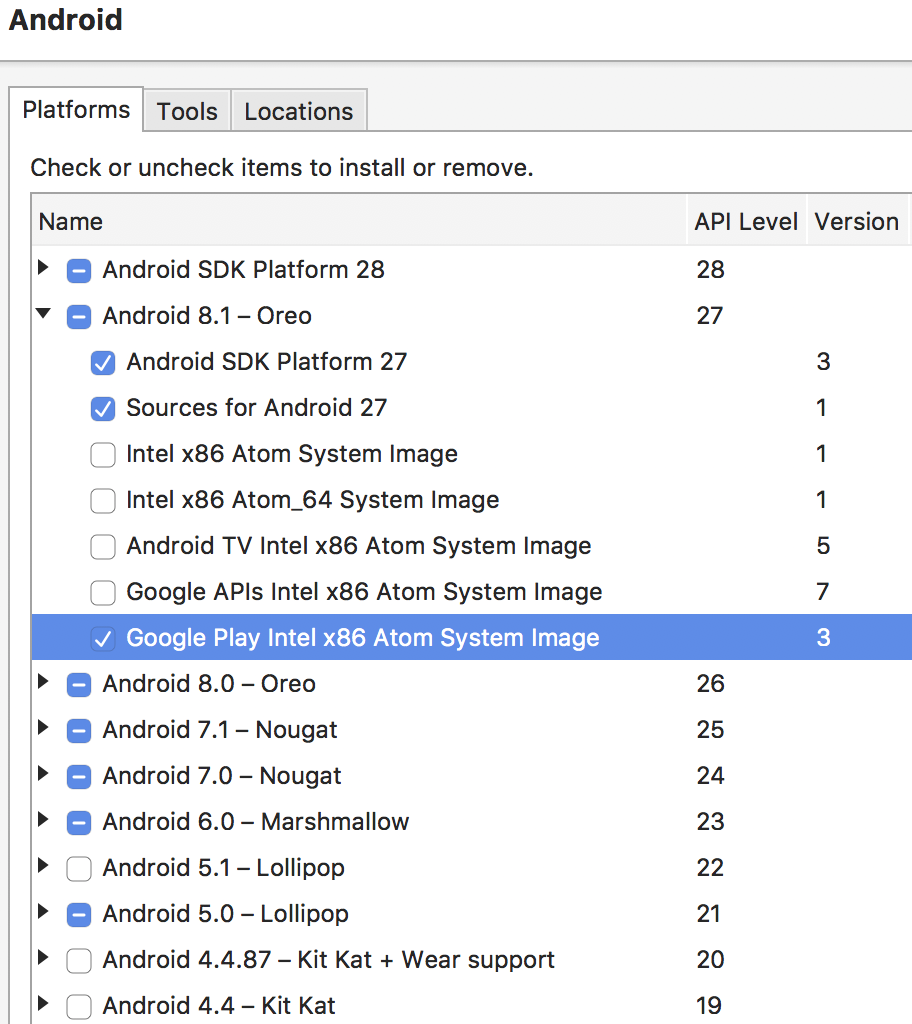Click API level 26 cell
The height and width of the screenshot is (1024, 912).
click(711, 684)
